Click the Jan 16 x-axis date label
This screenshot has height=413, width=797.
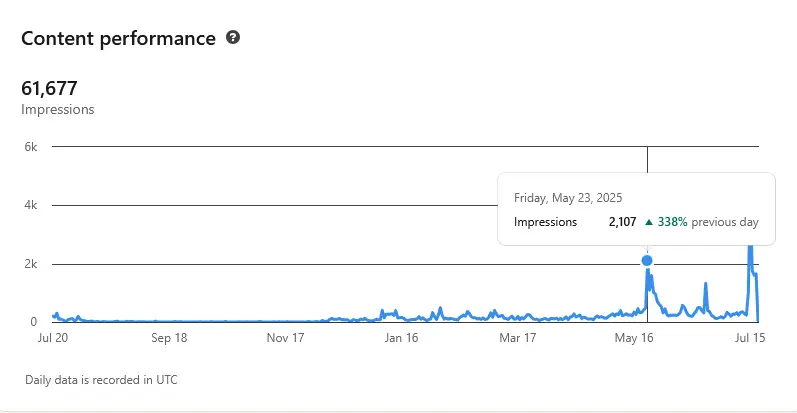(x=401, y=338)
